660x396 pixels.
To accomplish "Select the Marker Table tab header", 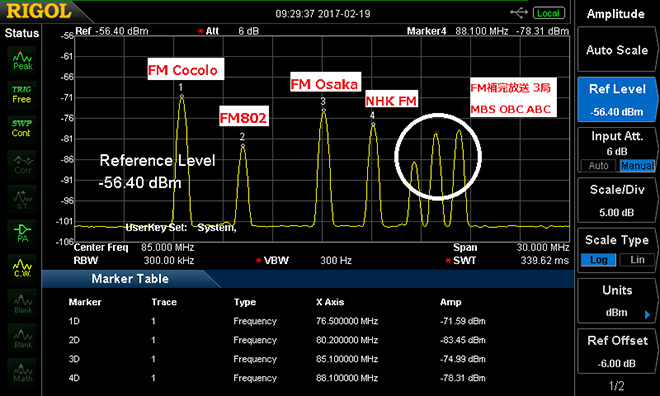I will pos(130,279).
